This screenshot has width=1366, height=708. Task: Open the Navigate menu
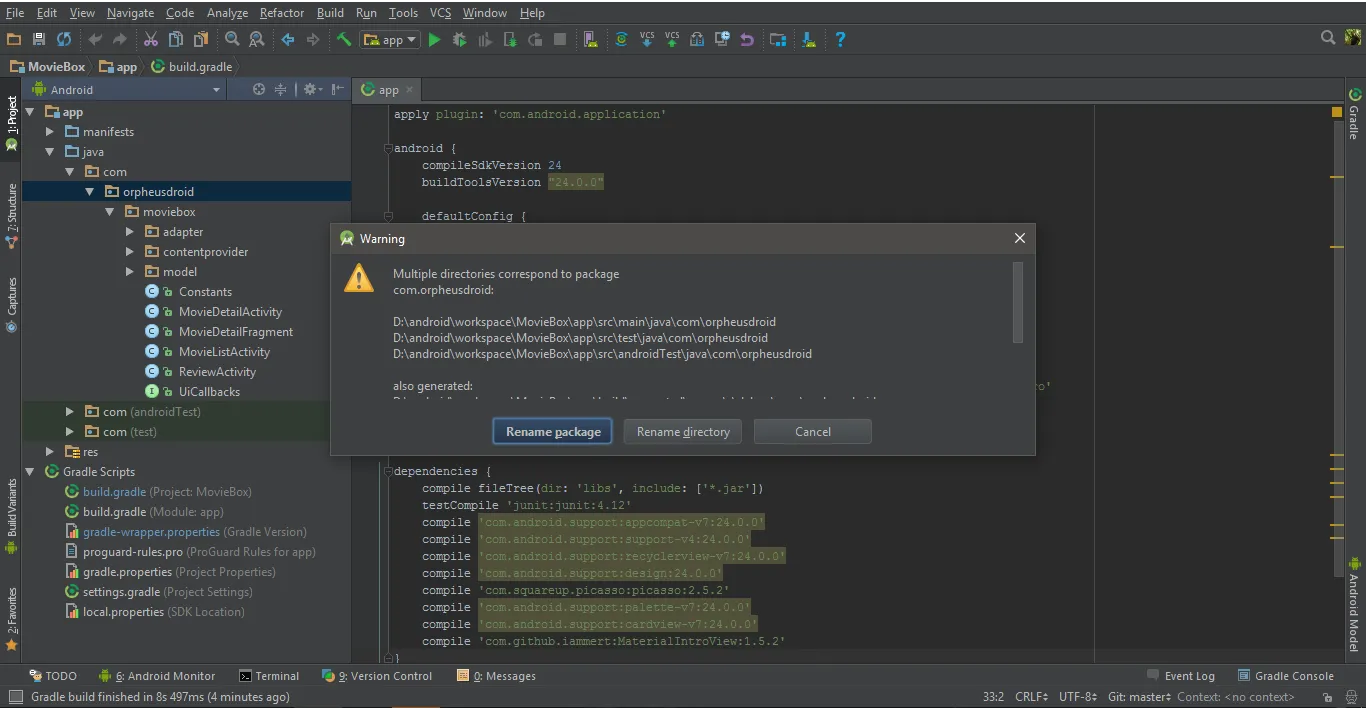click(130, 13)
